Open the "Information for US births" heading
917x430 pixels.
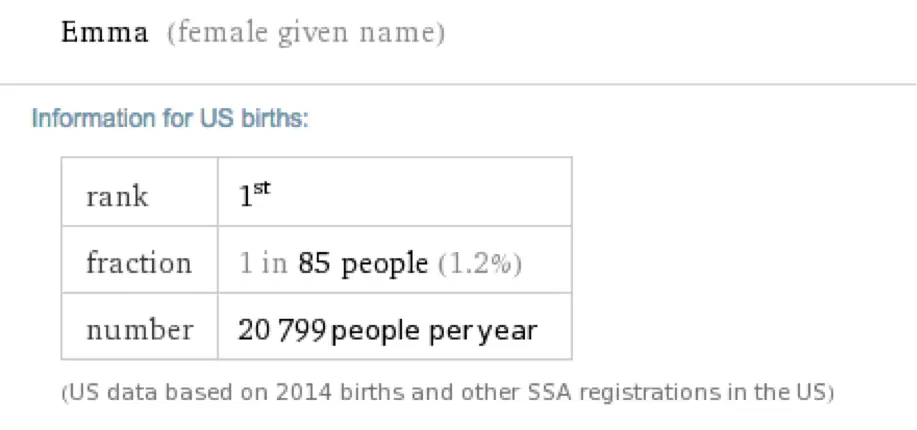[170, 119]
